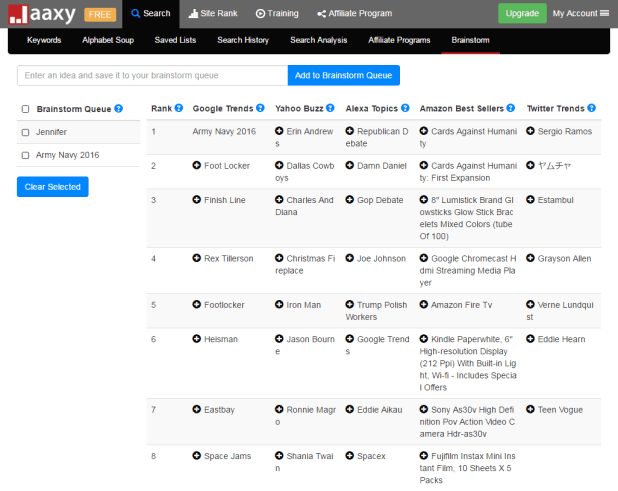Focus the brainstorm idea input field
Screen dimensions: 618x491
click(x=153, y=75)
